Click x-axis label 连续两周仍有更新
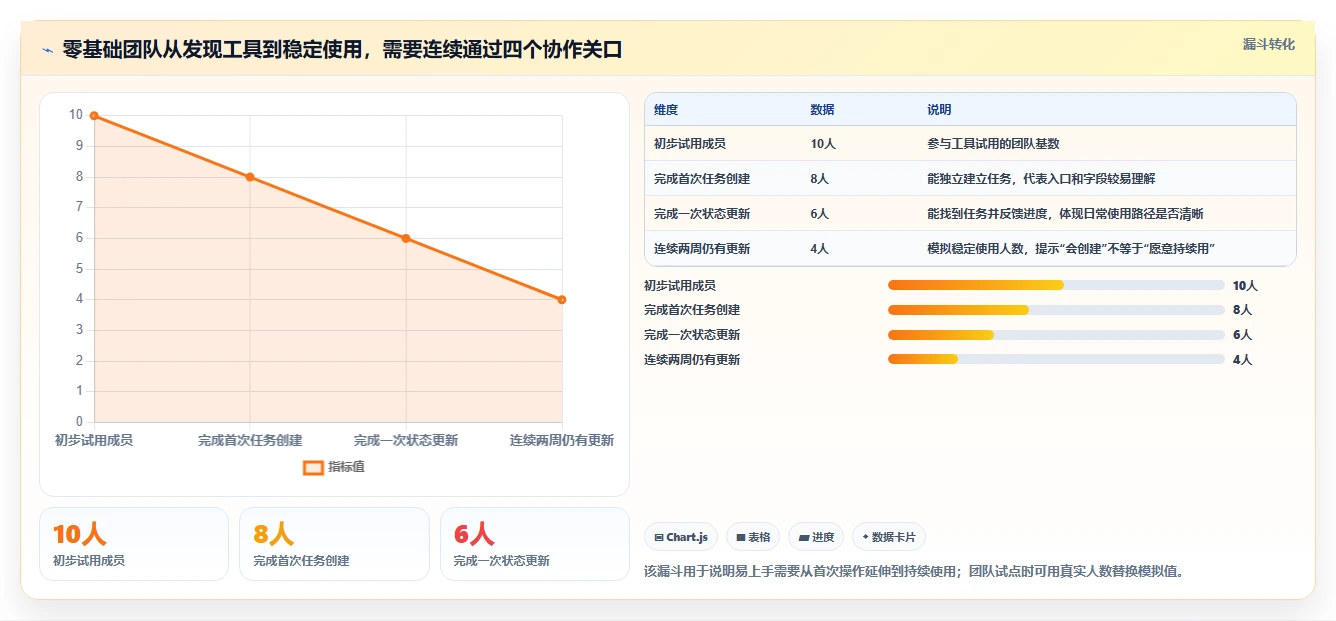This screenshot has width=1336, height=621. point(562,440)
